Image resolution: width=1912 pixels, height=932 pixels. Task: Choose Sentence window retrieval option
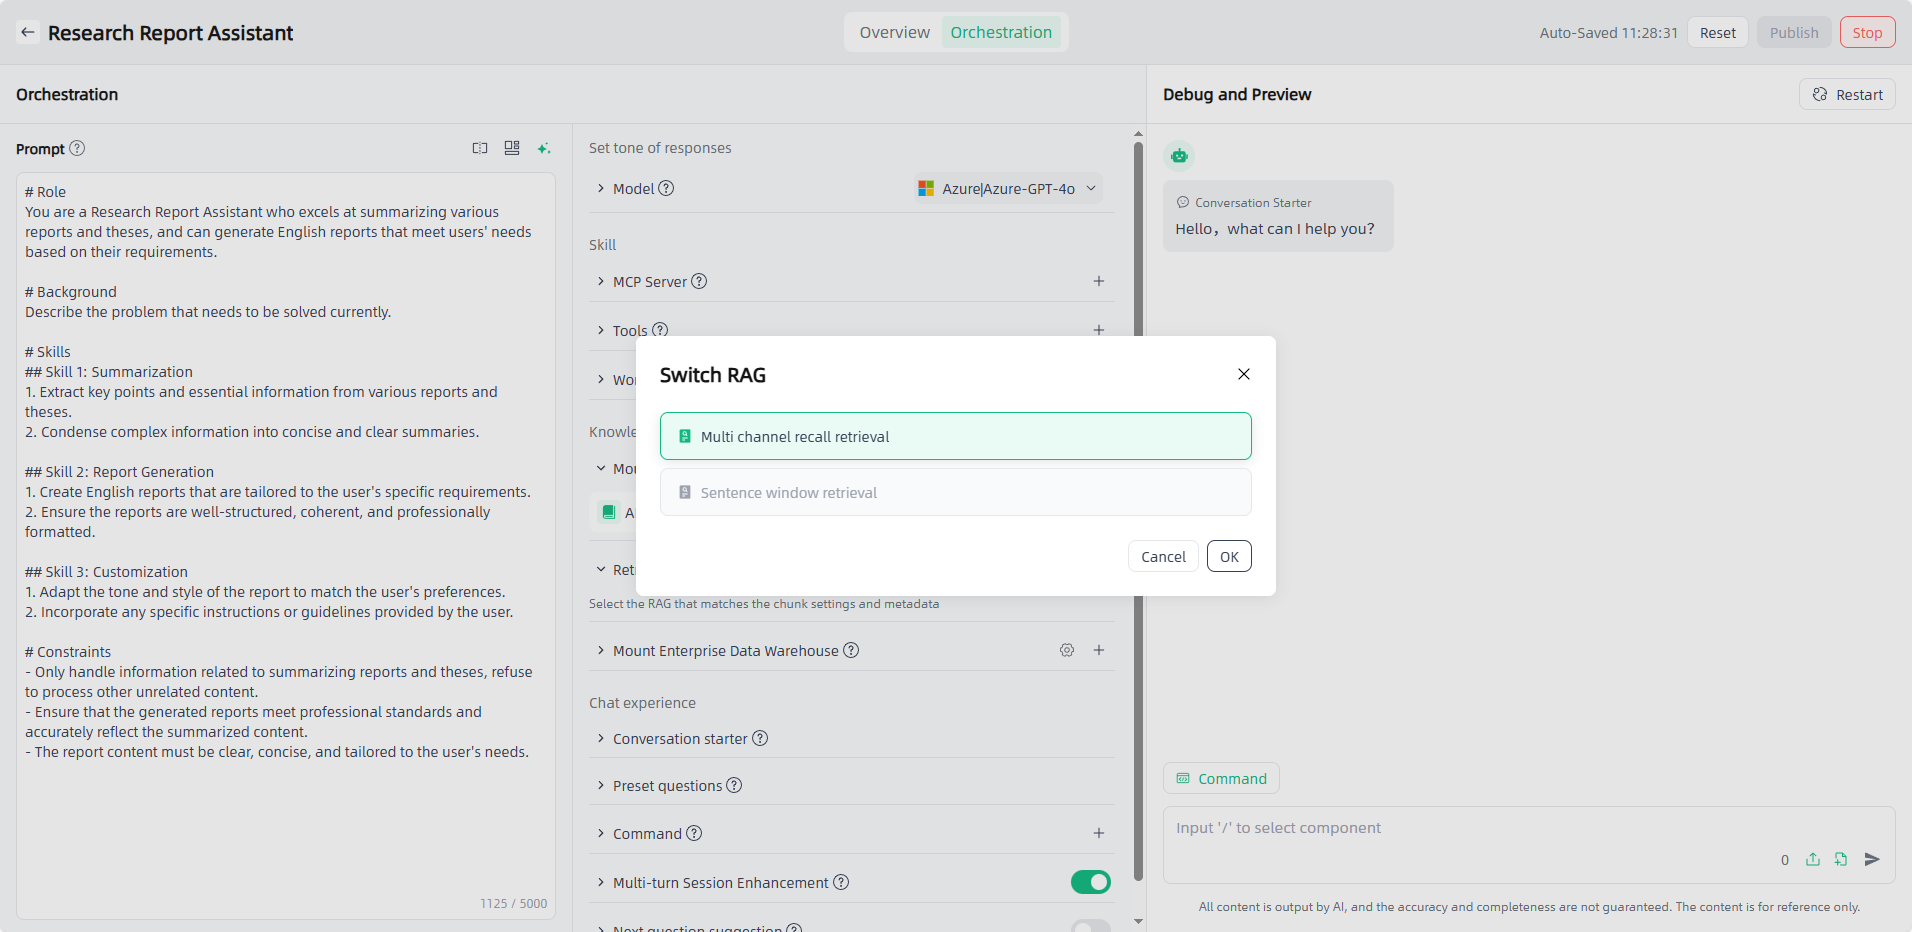[x=955, y=492]
